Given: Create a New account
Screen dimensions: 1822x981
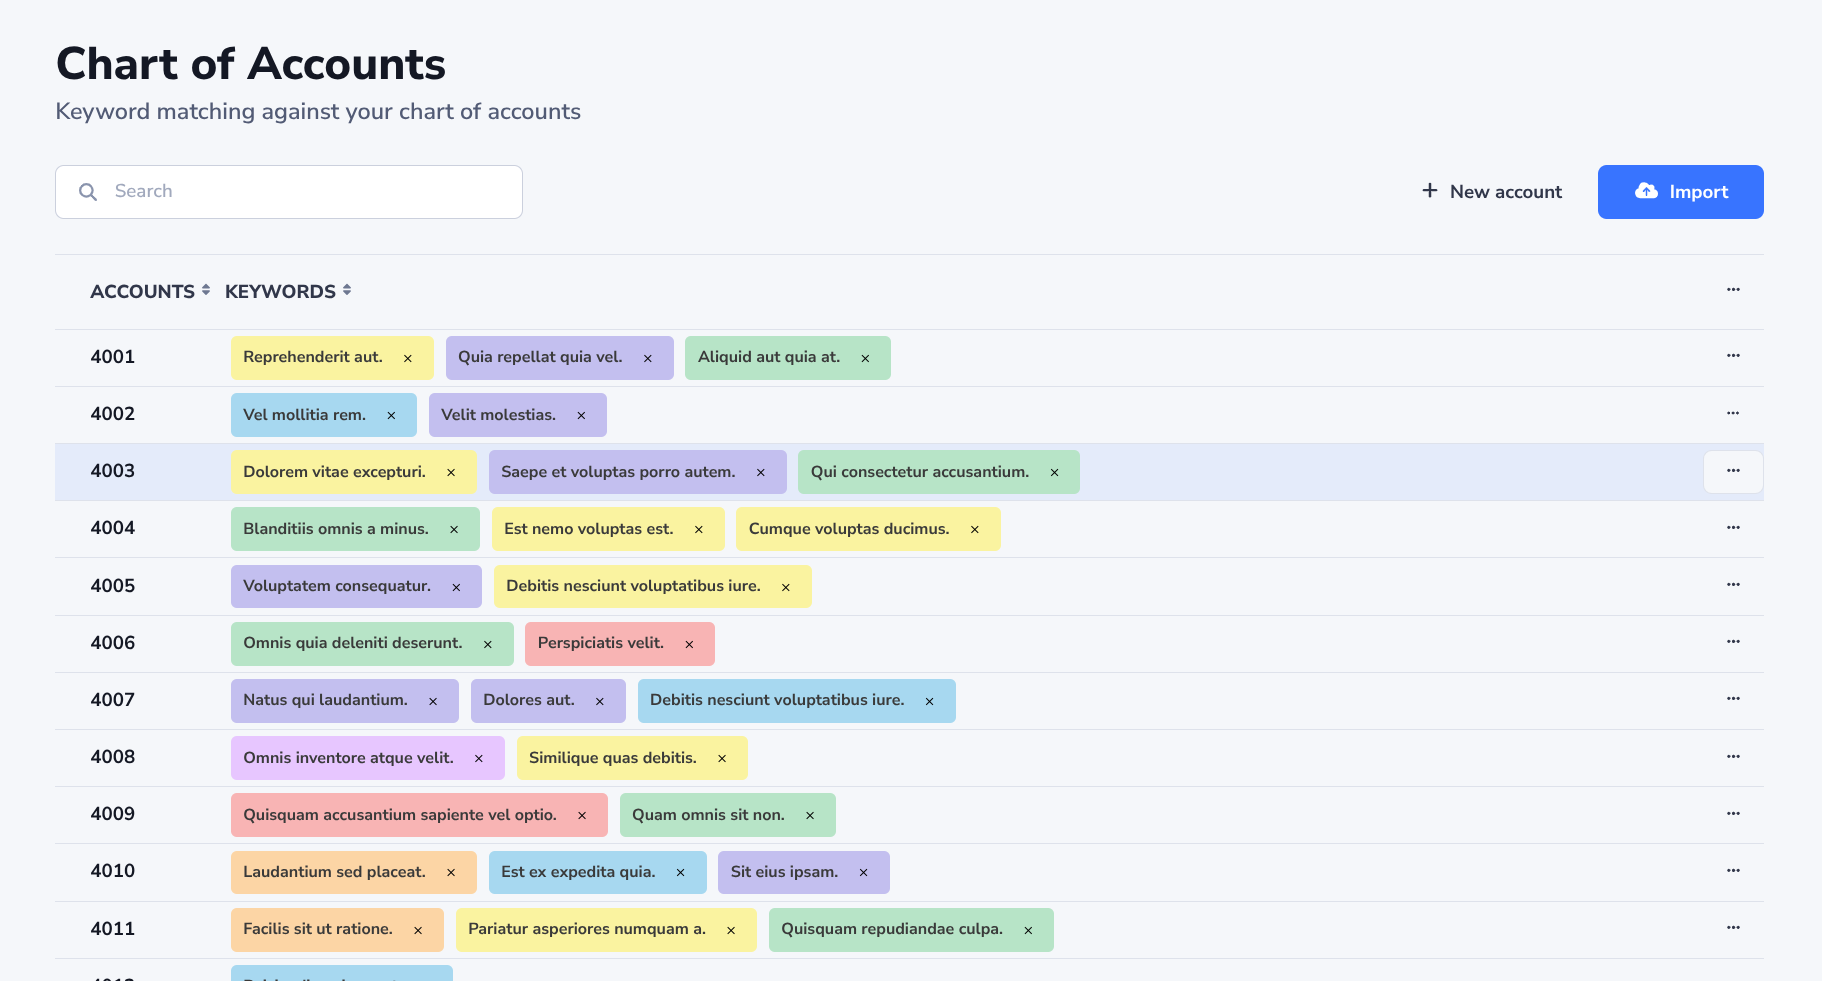Looking at the screenshot, I should click(x=1492, y=192).
